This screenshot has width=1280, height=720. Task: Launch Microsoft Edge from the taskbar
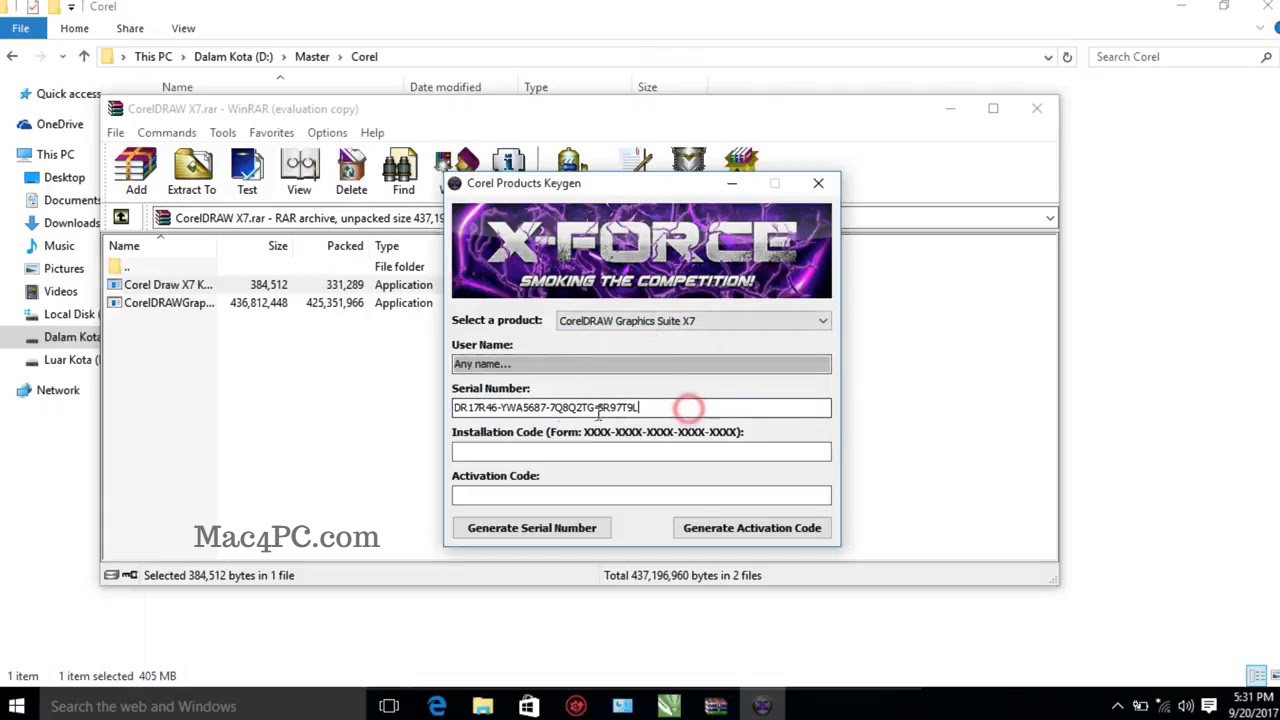pyautogui.click(x=437, y=706)
